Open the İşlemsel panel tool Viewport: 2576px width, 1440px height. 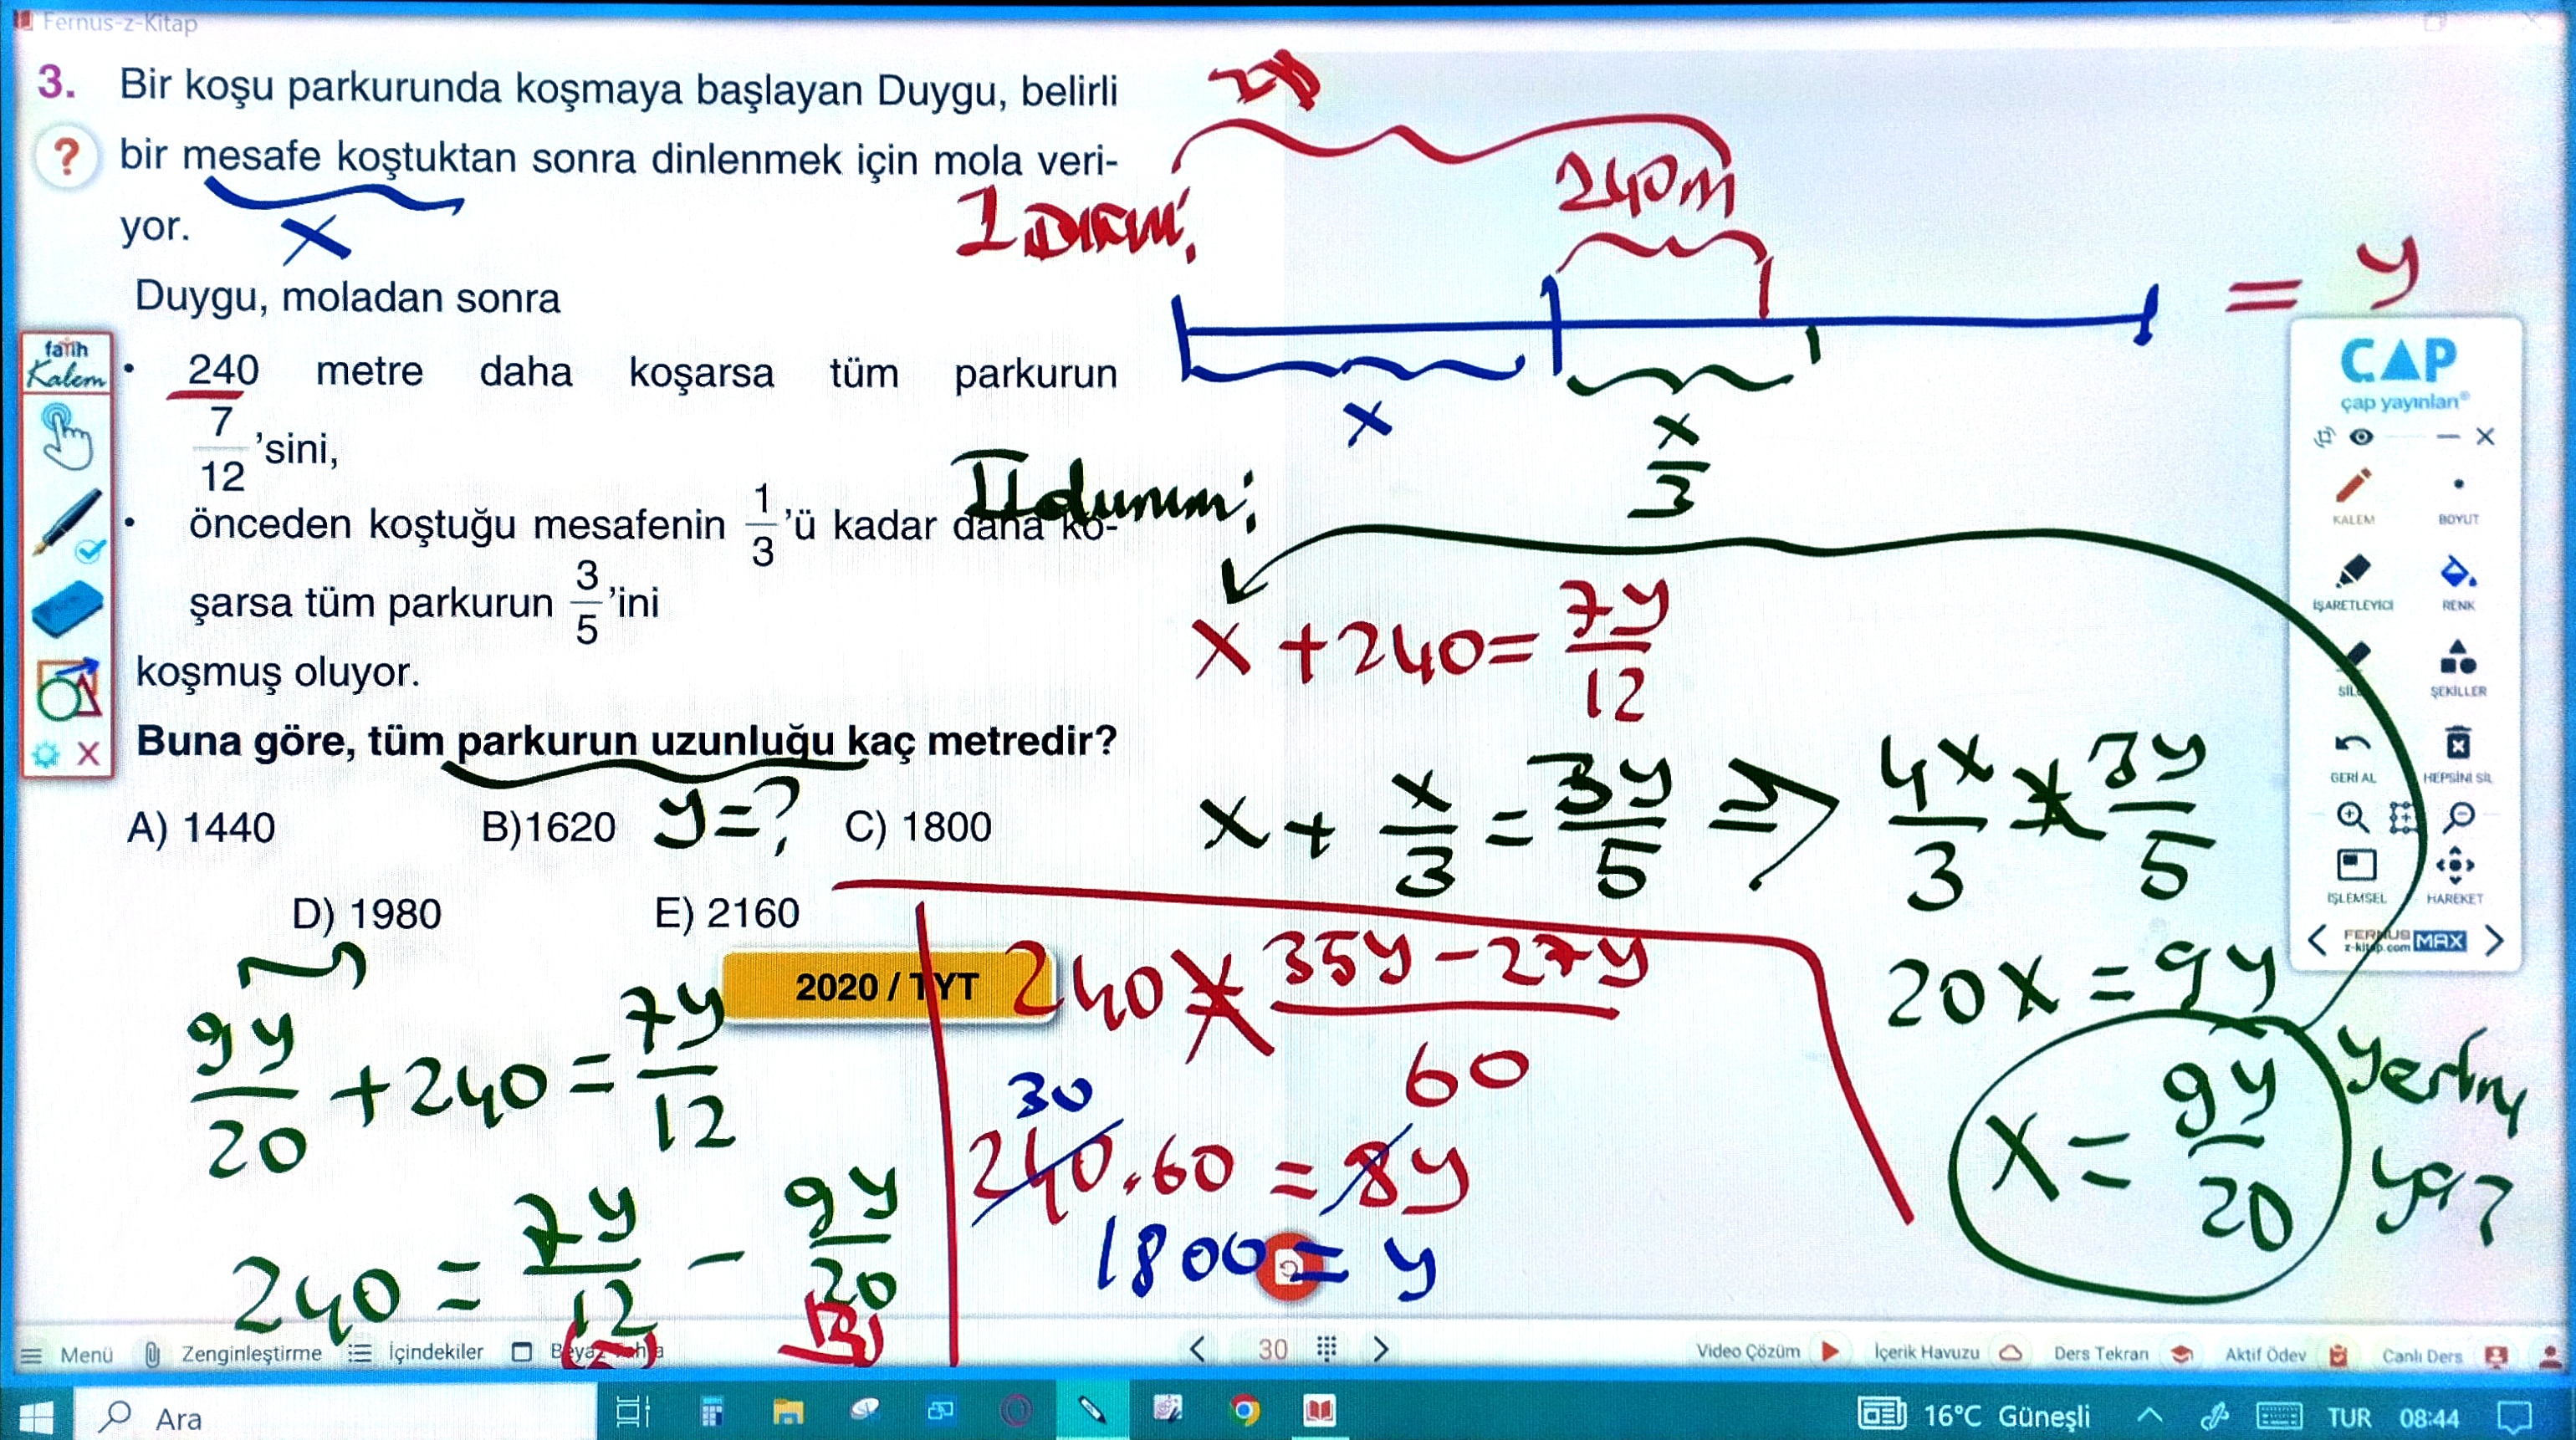coord(2355,866)
